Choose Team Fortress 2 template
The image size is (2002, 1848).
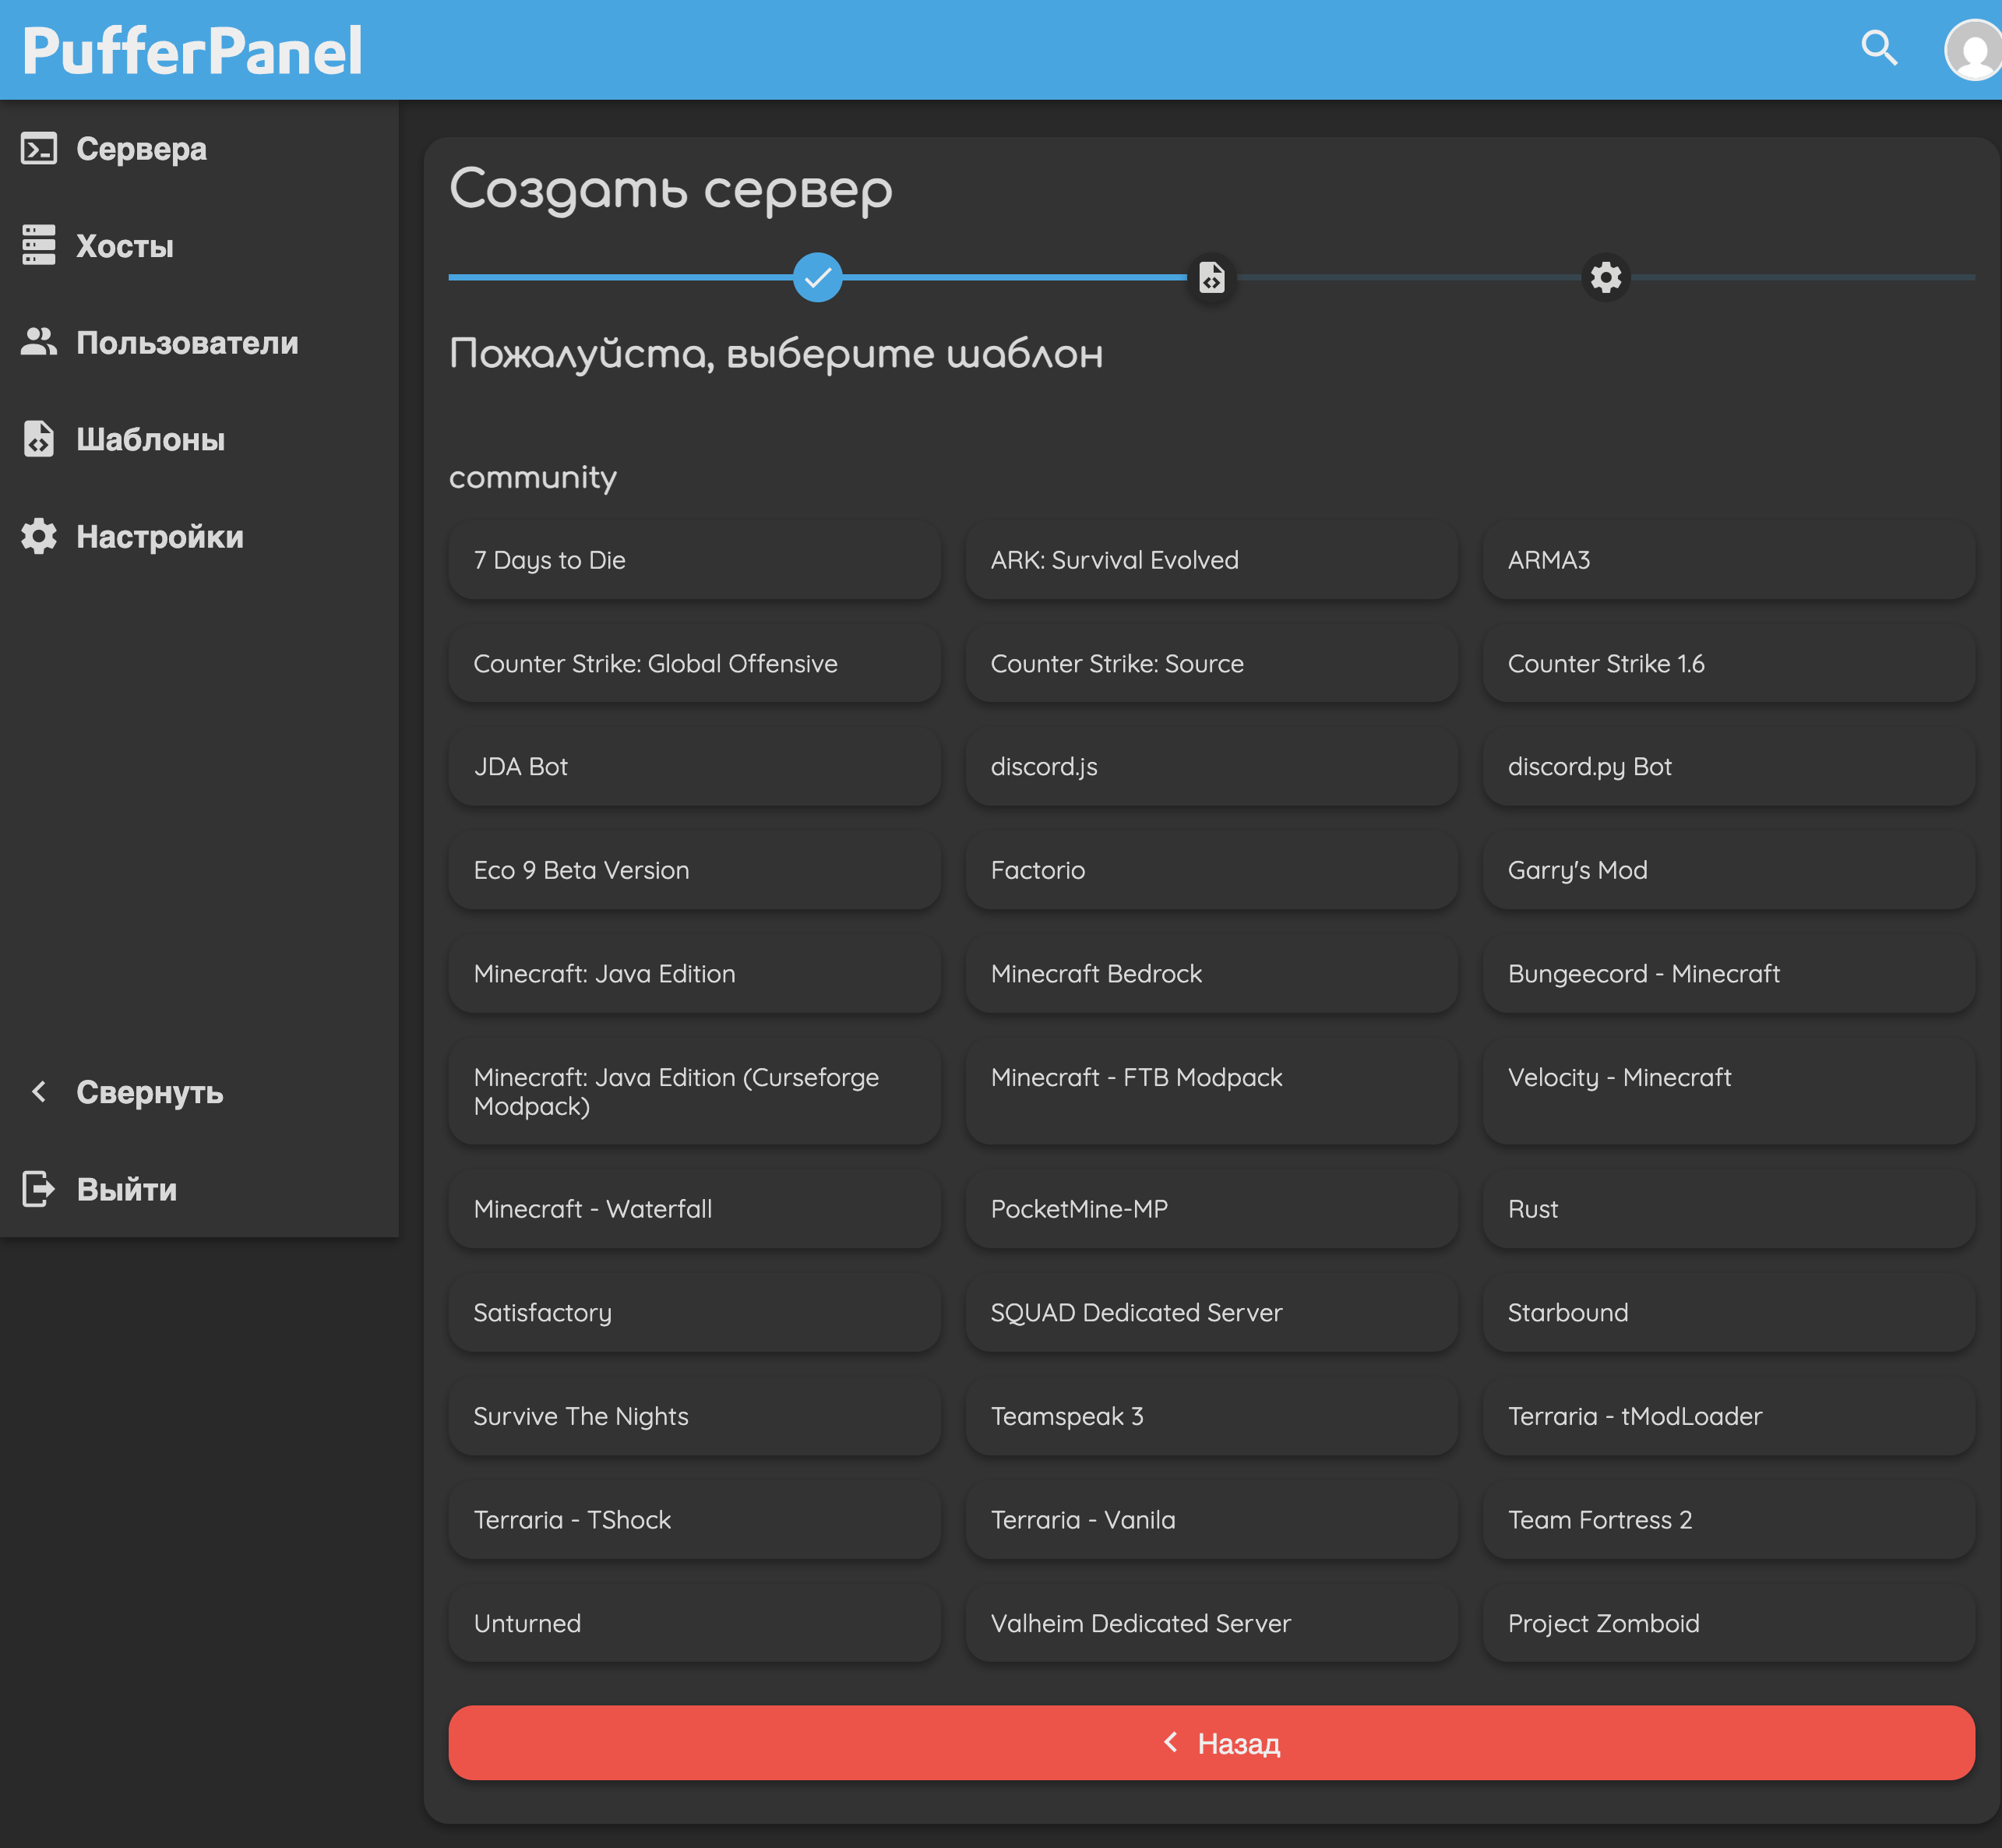[1728, 1519]
